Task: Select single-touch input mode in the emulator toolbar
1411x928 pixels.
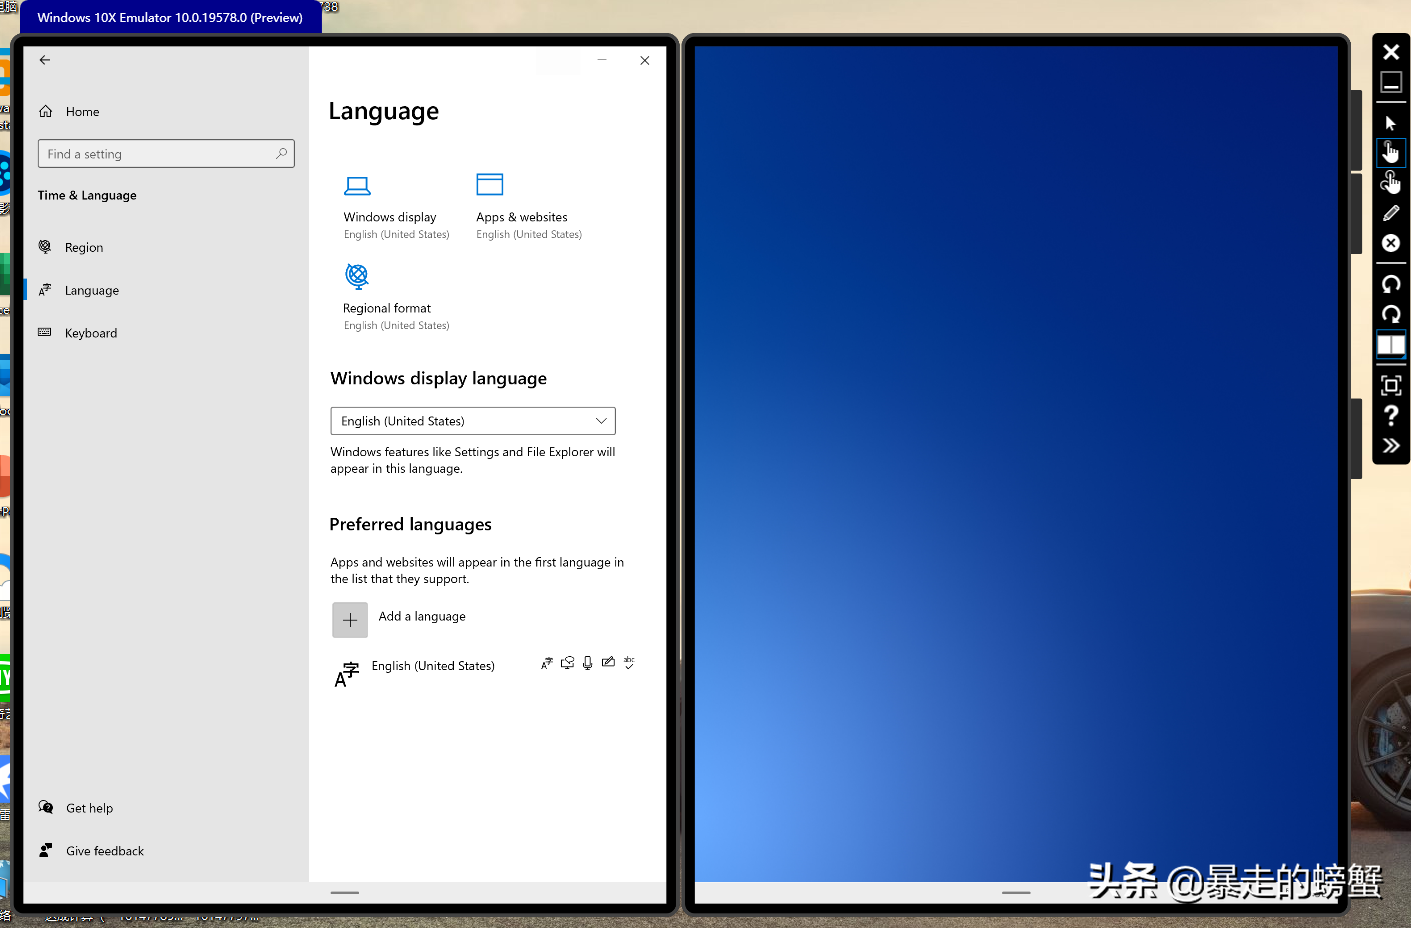Action: [x=1391, y=152]
